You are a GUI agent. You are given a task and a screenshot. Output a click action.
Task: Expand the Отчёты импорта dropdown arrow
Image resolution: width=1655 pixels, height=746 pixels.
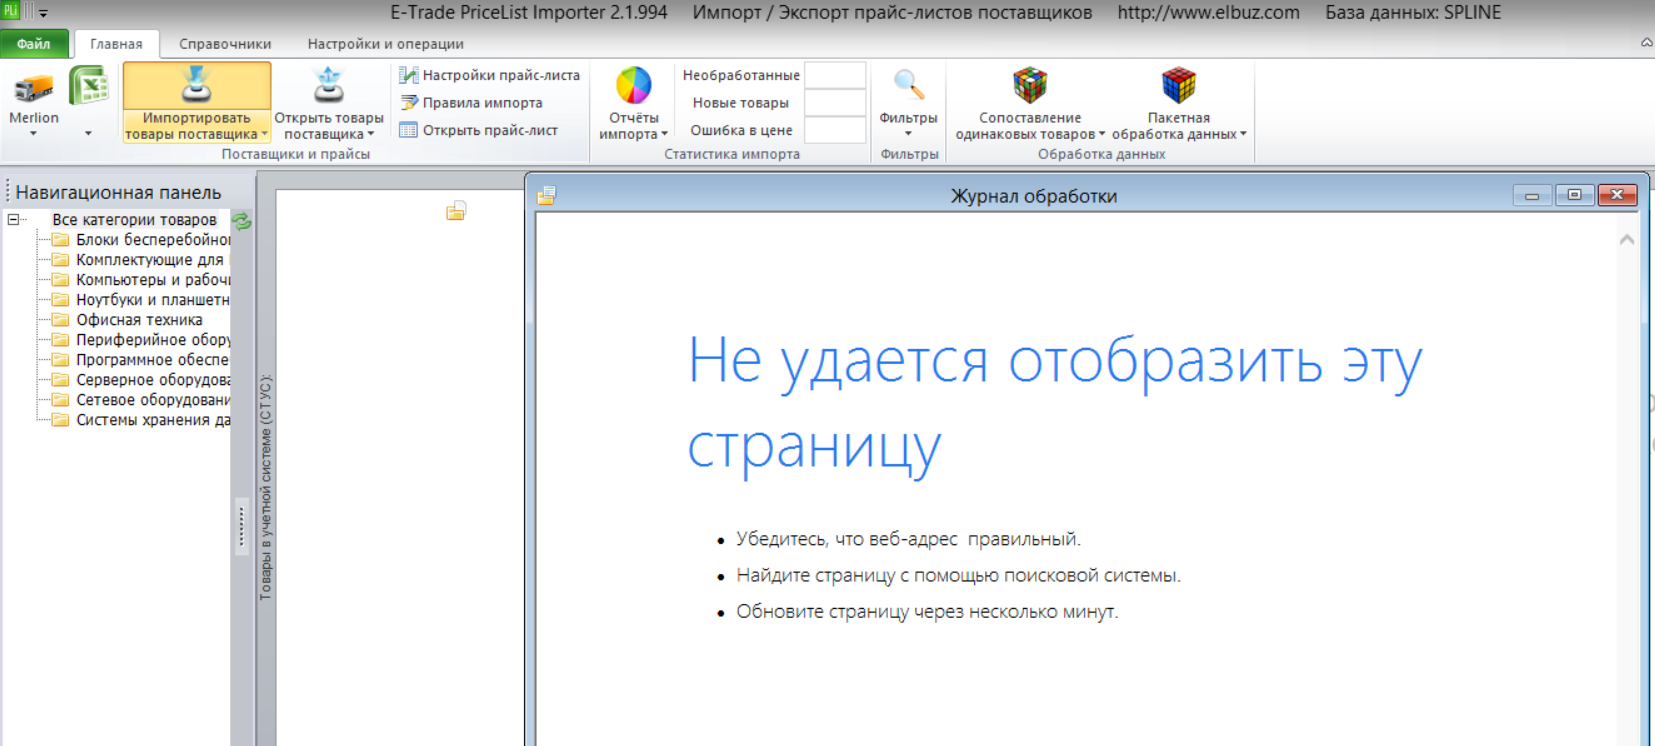coord(664,134)
